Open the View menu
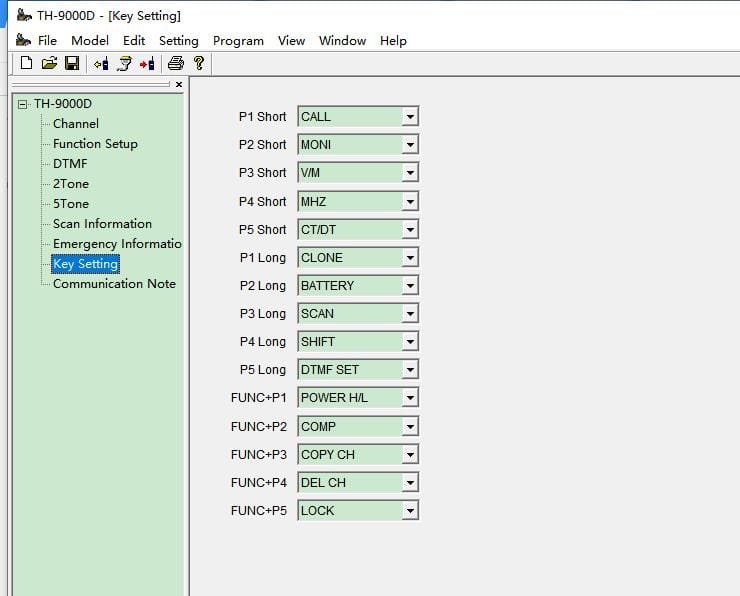The image size is (740, 596). [291, 41]
